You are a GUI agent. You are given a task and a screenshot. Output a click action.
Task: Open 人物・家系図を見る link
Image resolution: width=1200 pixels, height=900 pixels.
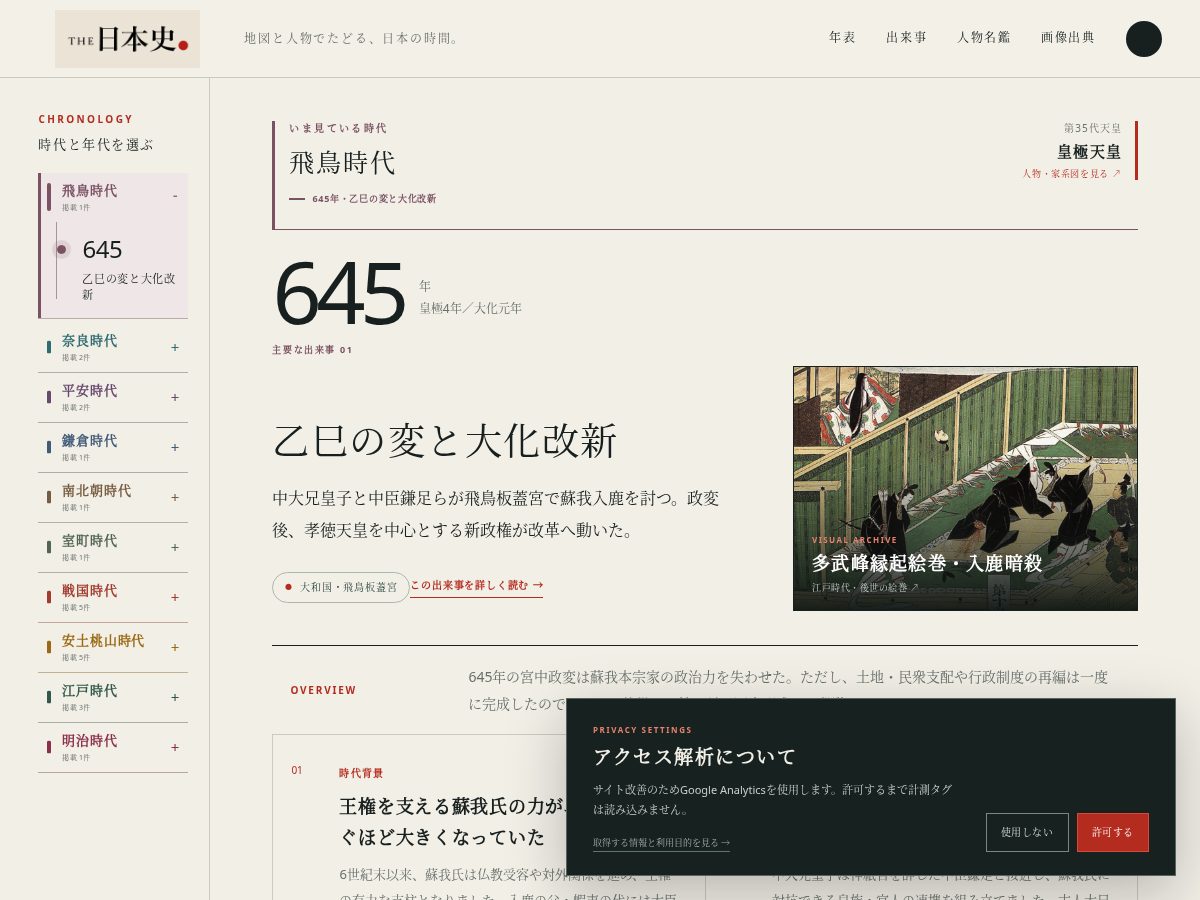[x=1071, y=173]
